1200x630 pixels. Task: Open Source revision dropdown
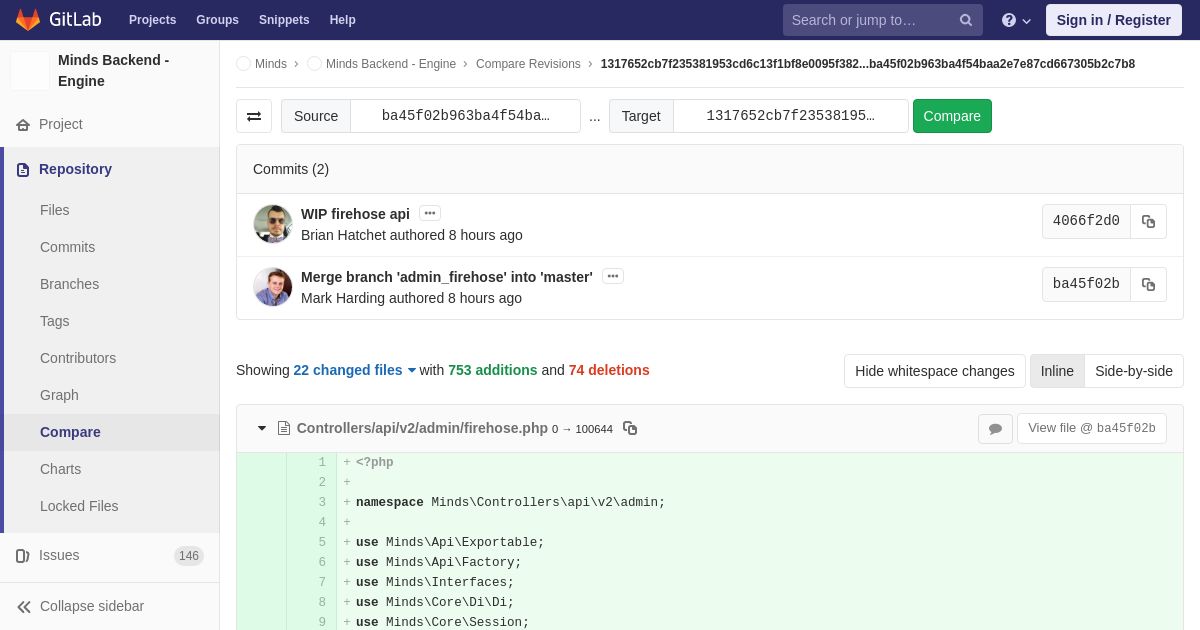click(x=465, y=116)
